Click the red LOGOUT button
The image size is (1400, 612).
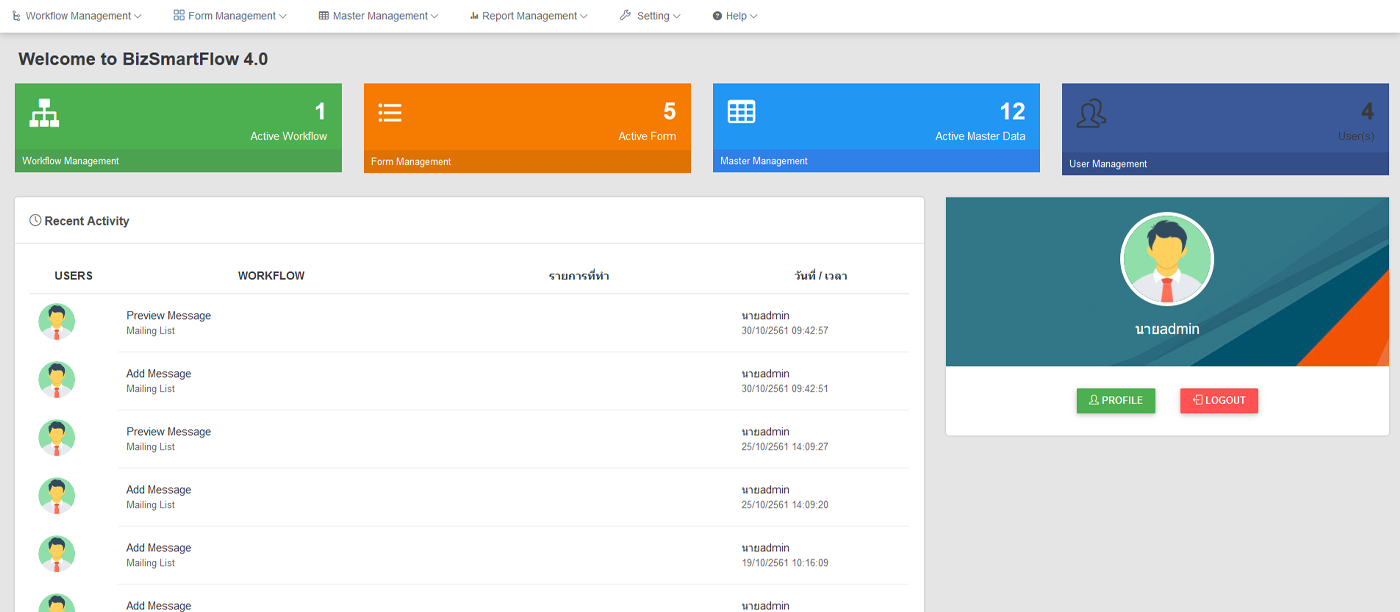(1219, 400)
